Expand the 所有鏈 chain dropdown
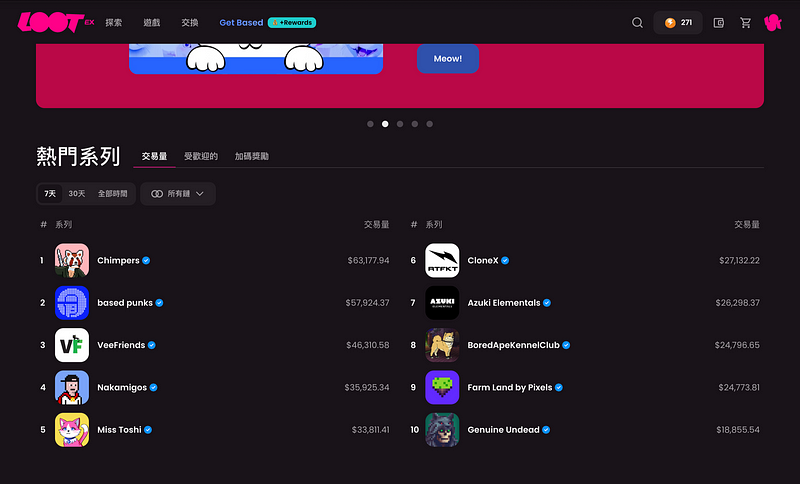 (178, 194)
